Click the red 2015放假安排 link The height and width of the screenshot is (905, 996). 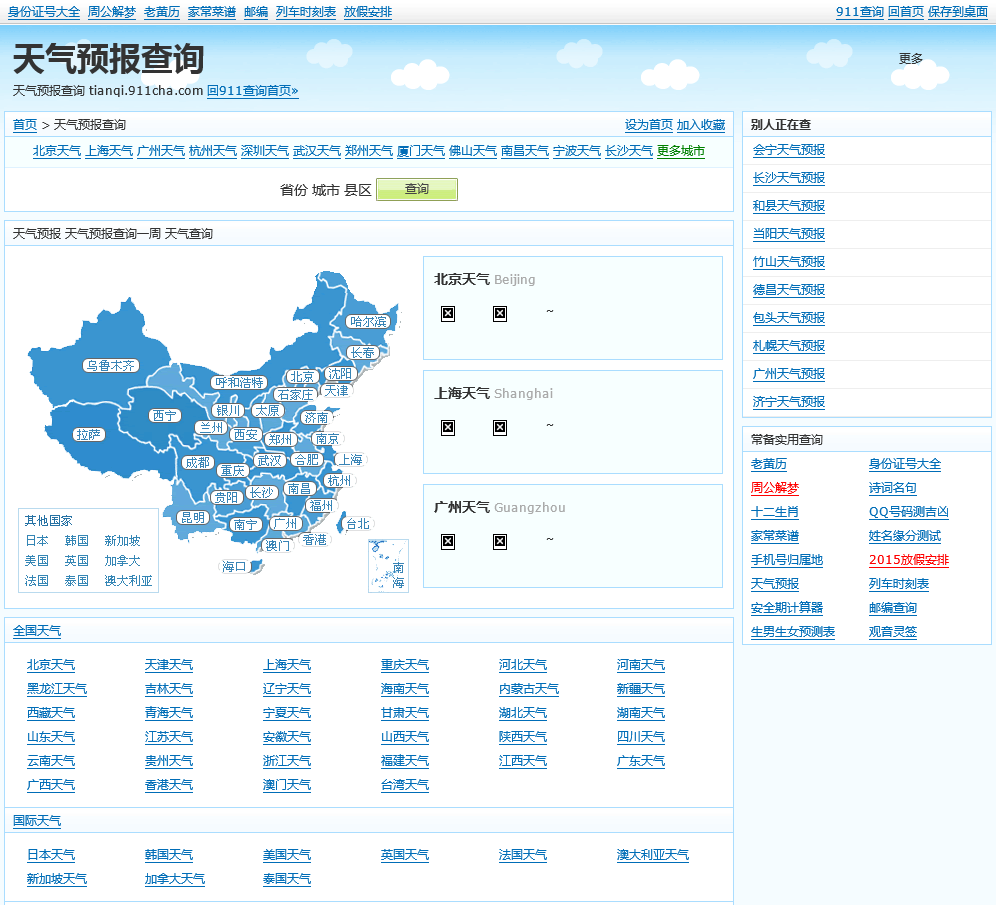coord(908,560)
